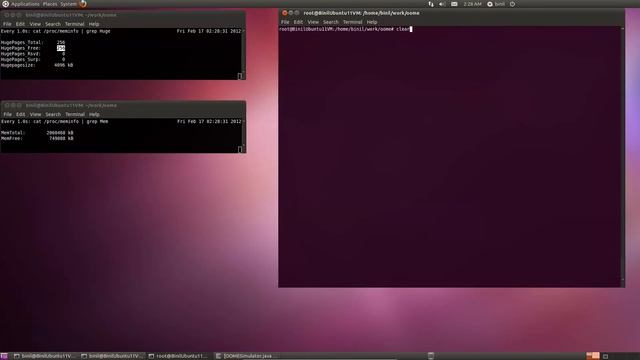Open Search menu in Mem grep terminal
Image resolution: width=640 pixels, height=360 pixels.
53,115
